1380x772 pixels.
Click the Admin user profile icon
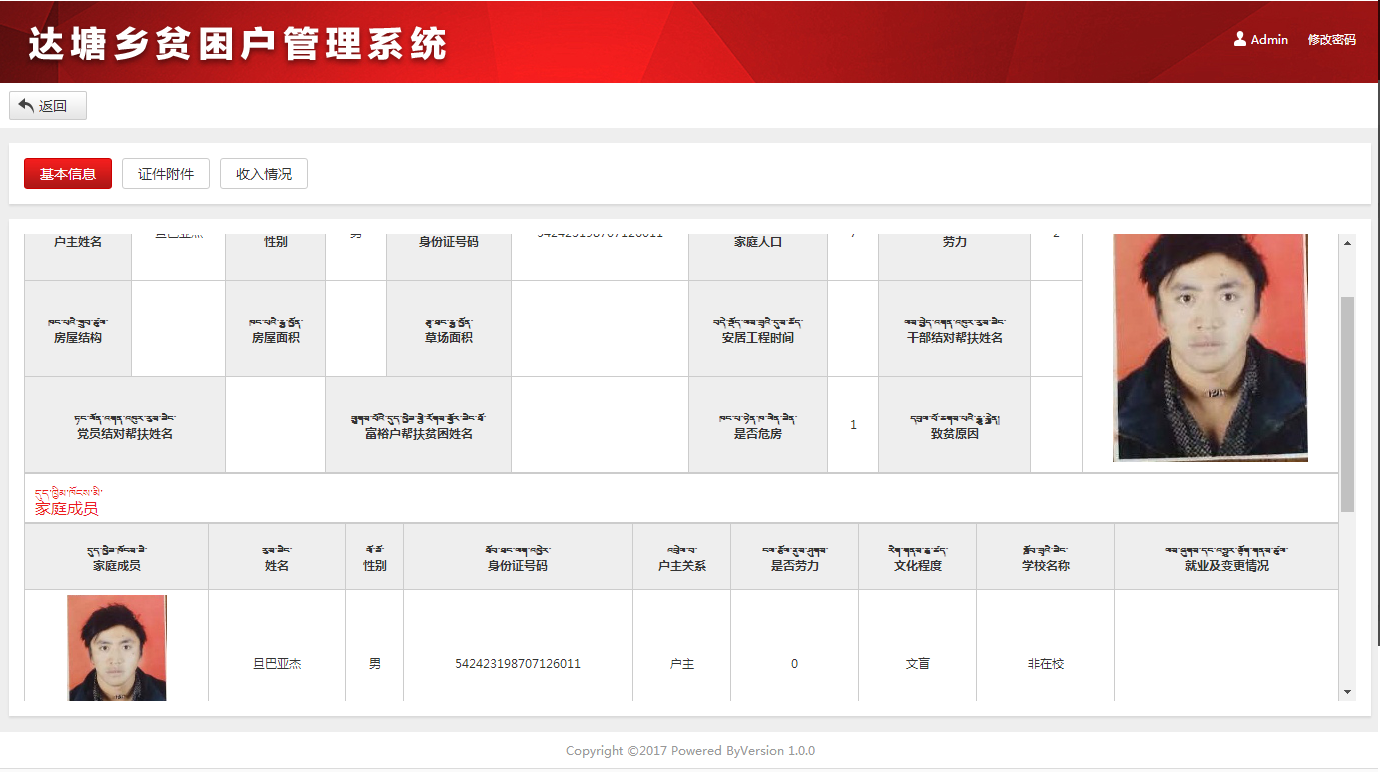click(x=1240, y=39)
